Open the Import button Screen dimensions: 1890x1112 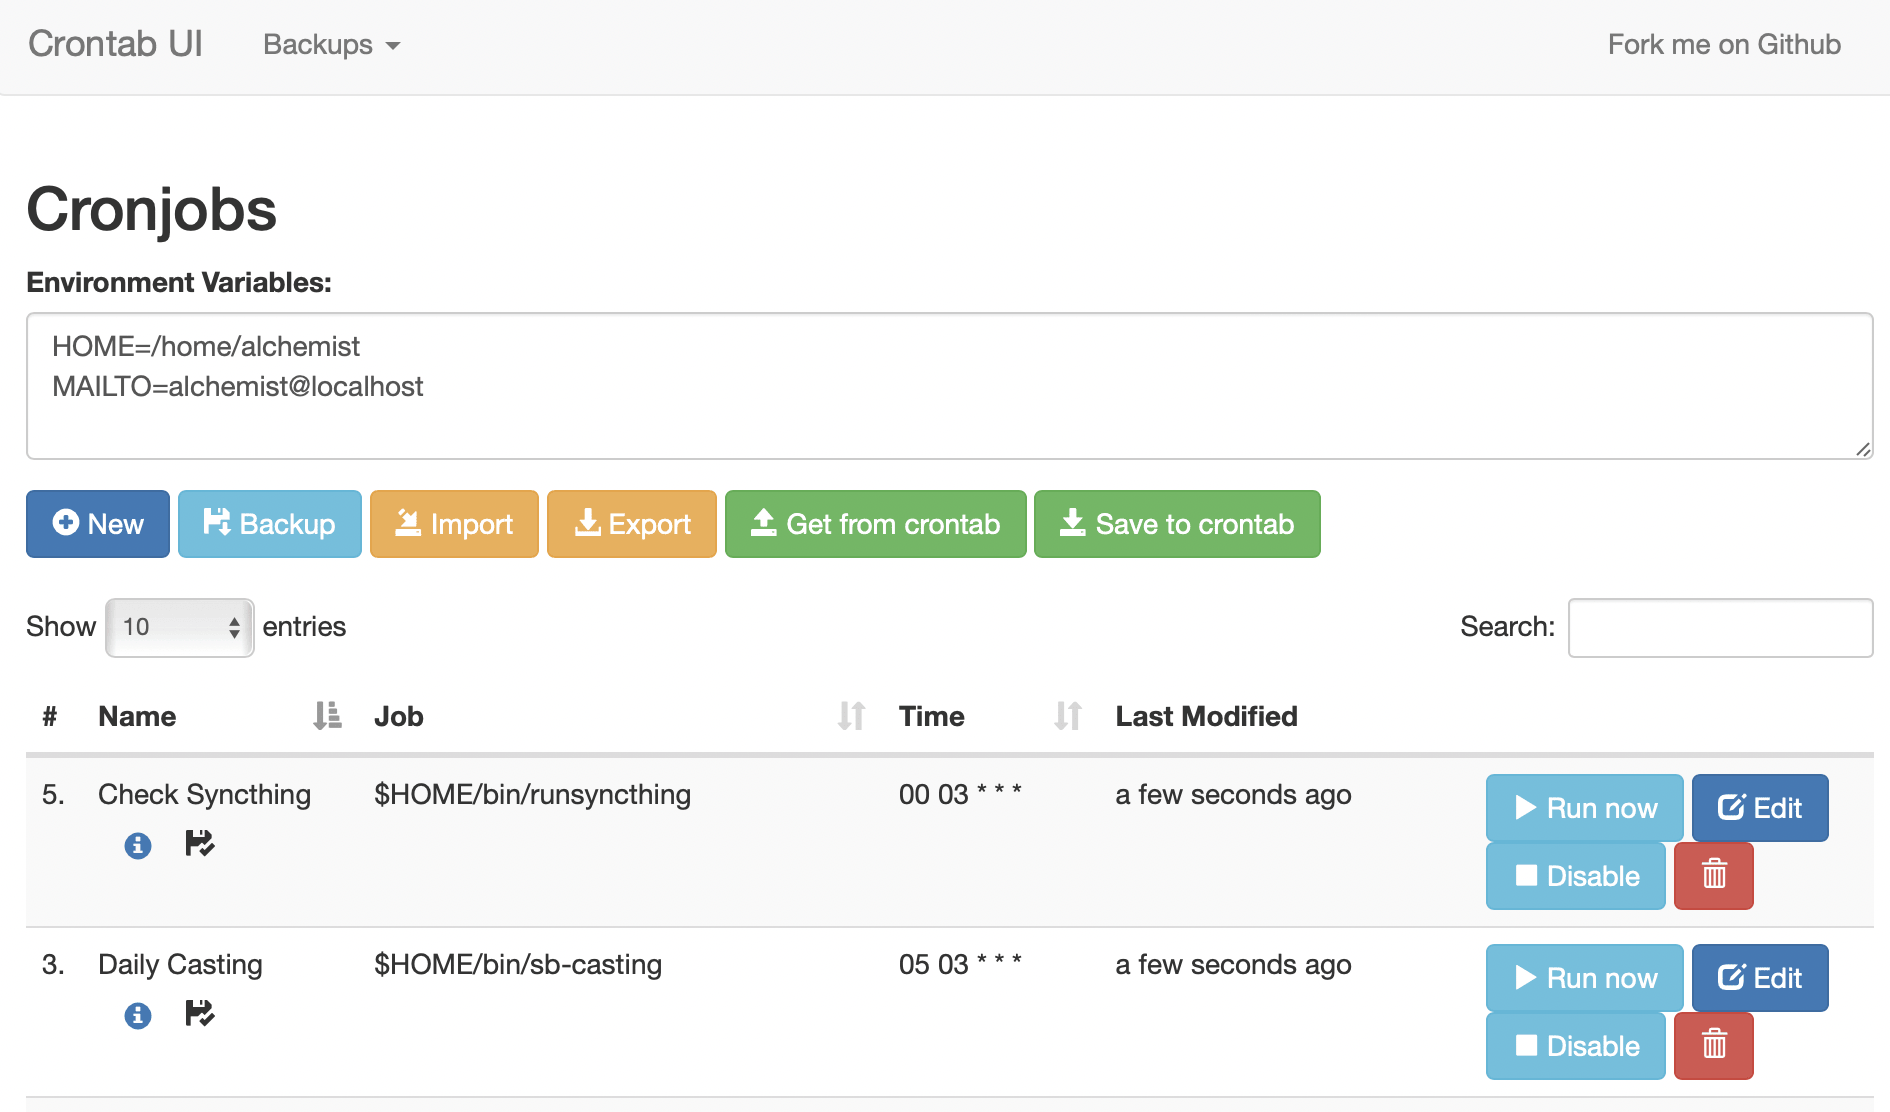click(454, 524)
